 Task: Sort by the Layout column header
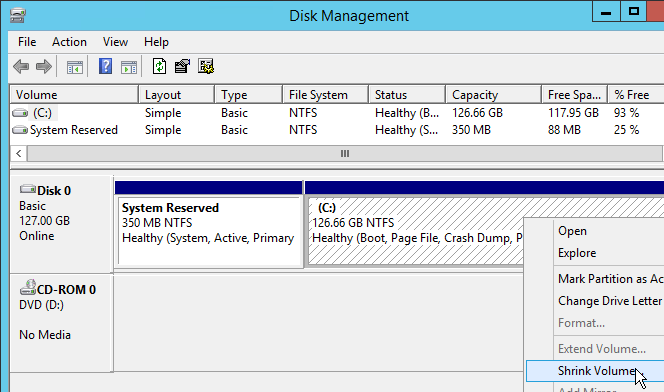pos(177,95)
